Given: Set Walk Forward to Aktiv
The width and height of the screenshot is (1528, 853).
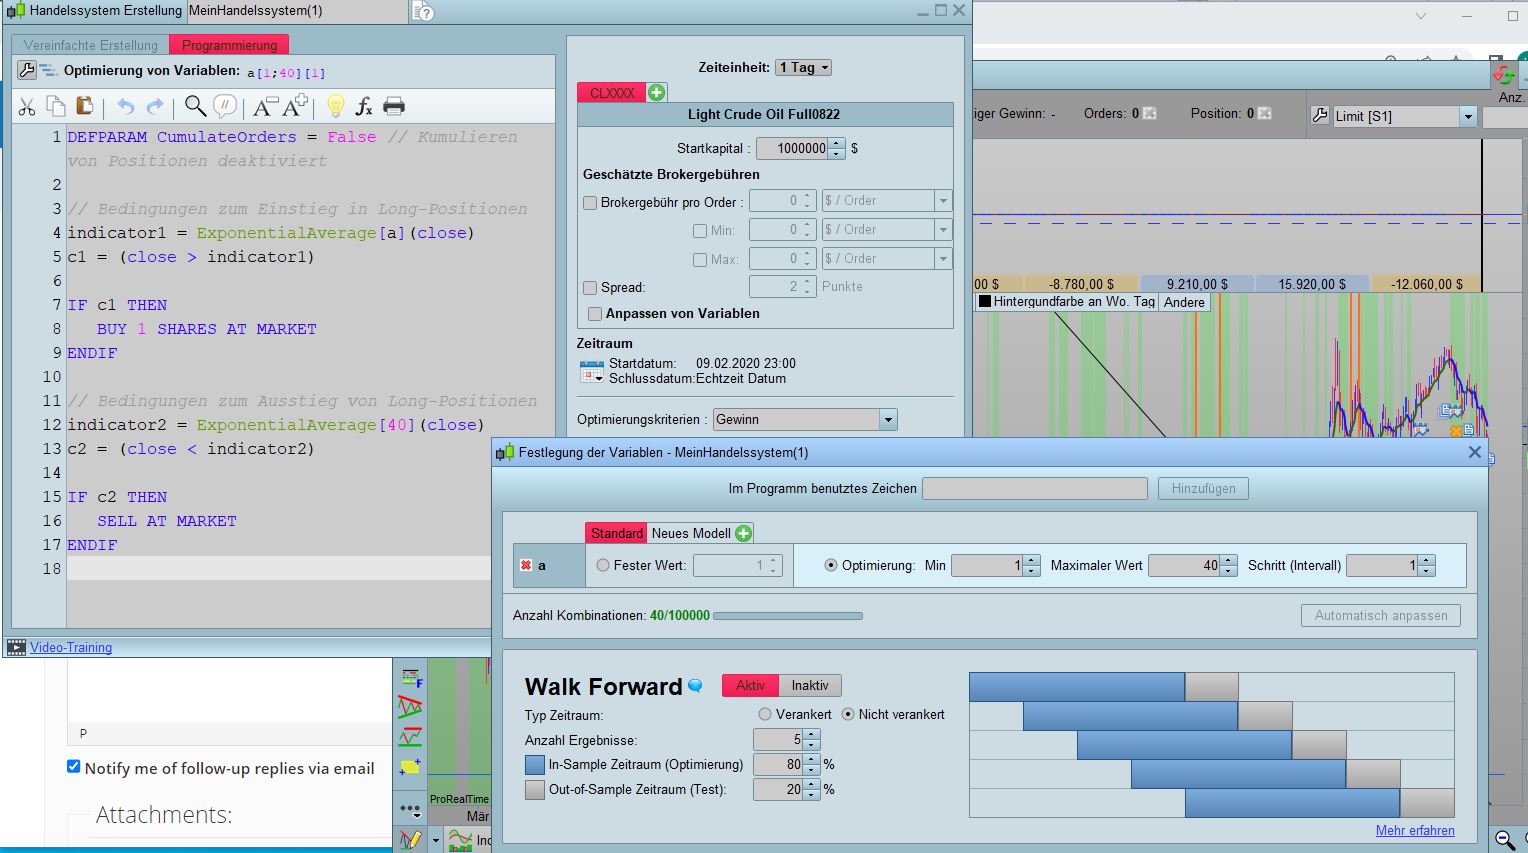Looking at the screenshot, I should (x=750, y=685).
